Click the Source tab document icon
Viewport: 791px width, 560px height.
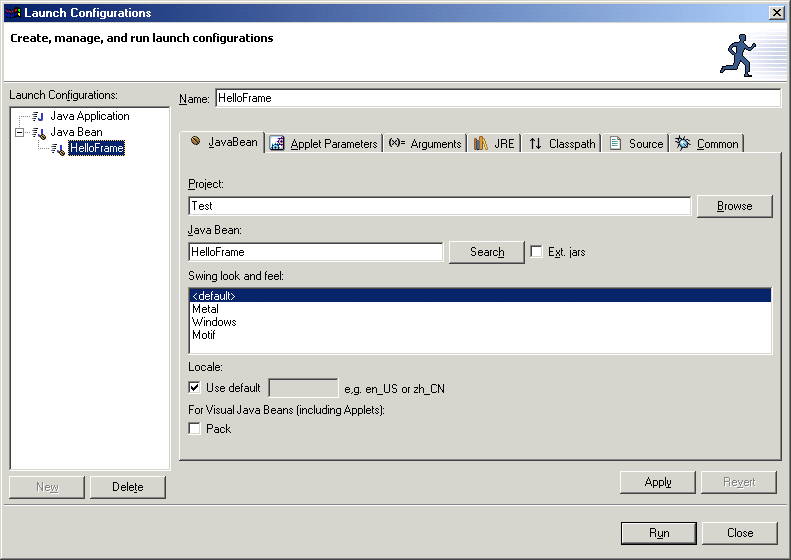click(x=615, y=143)
